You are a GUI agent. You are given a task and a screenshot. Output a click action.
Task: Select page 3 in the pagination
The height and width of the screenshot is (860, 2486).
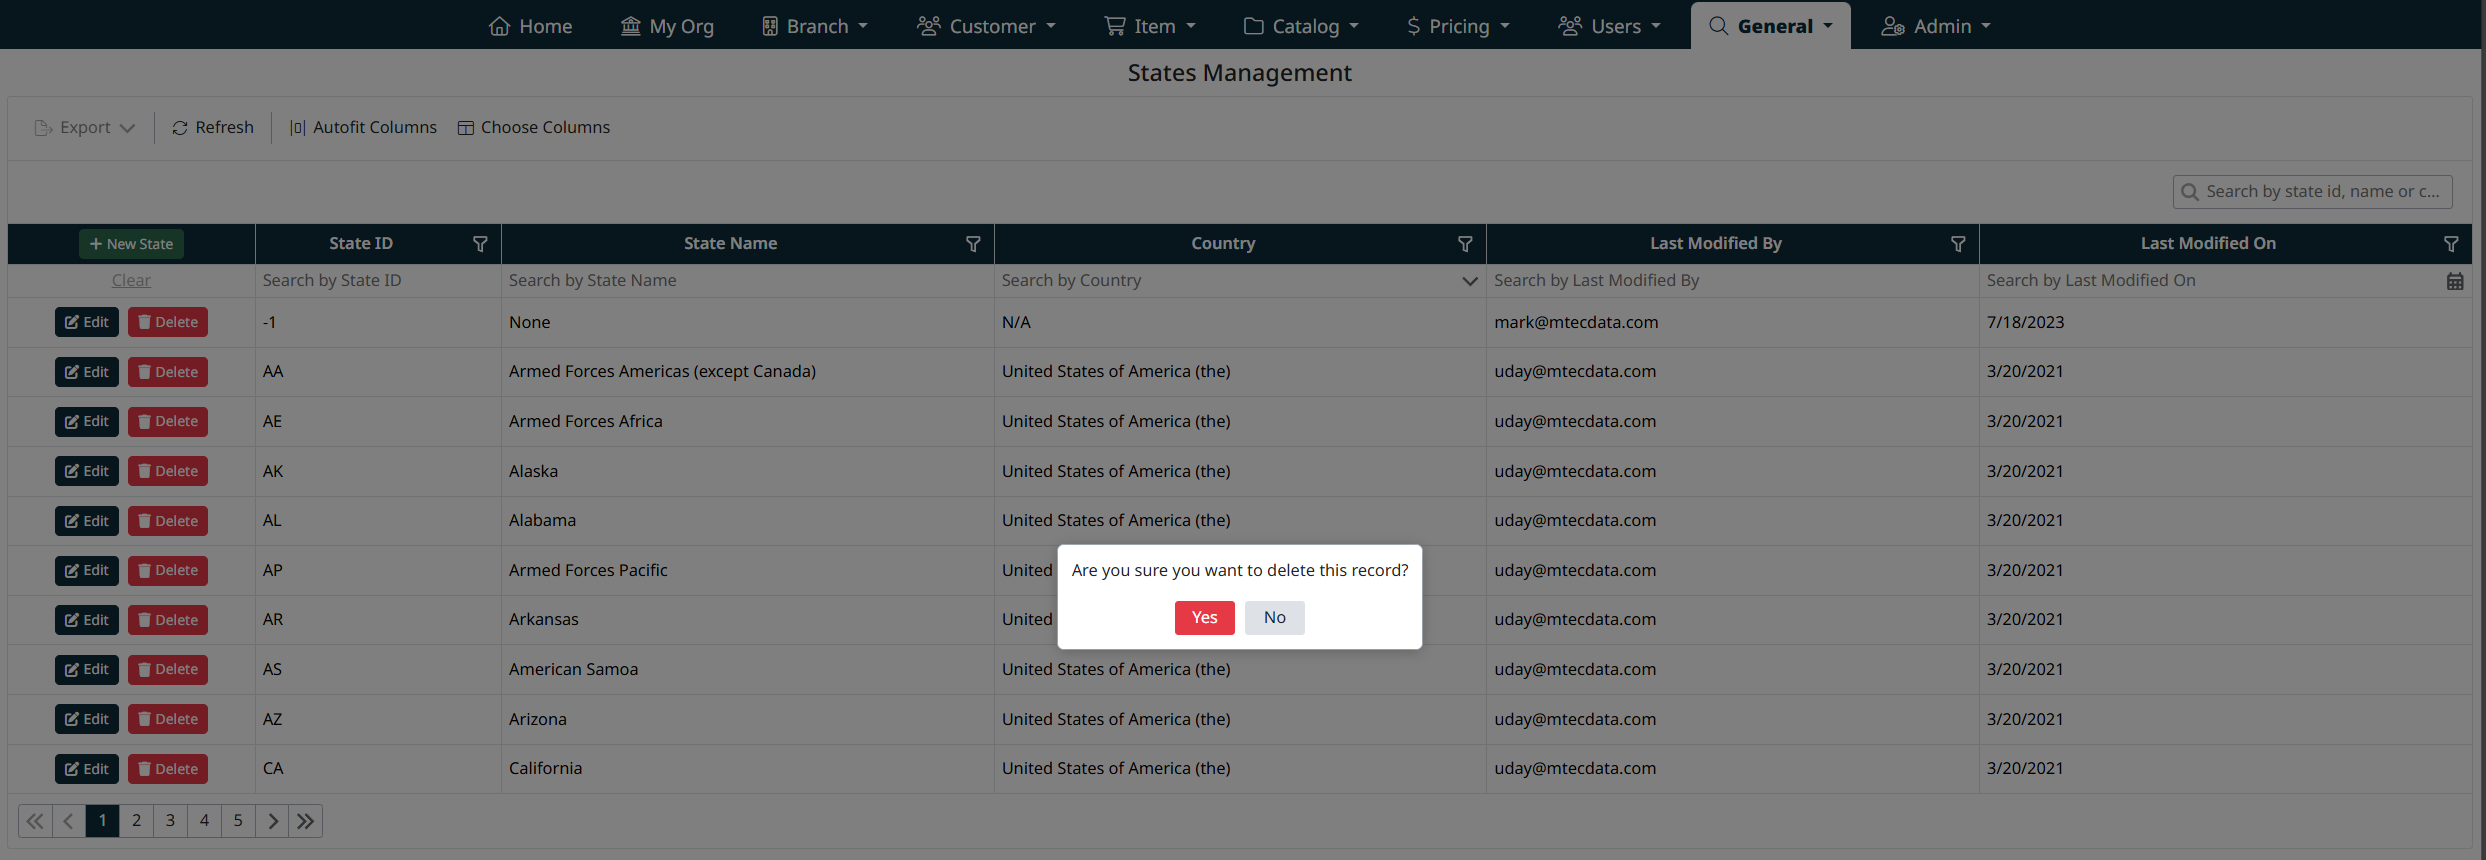tap(170, 821)
